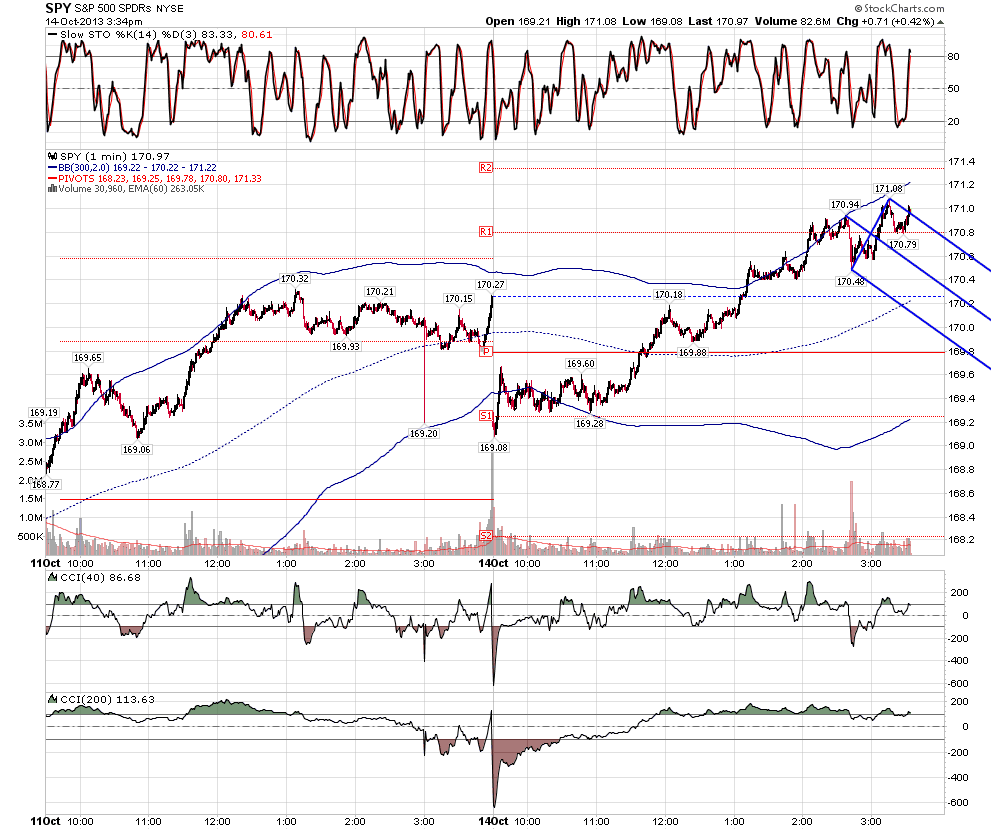Click the 169.28 price label on chart

coord(589,423)
